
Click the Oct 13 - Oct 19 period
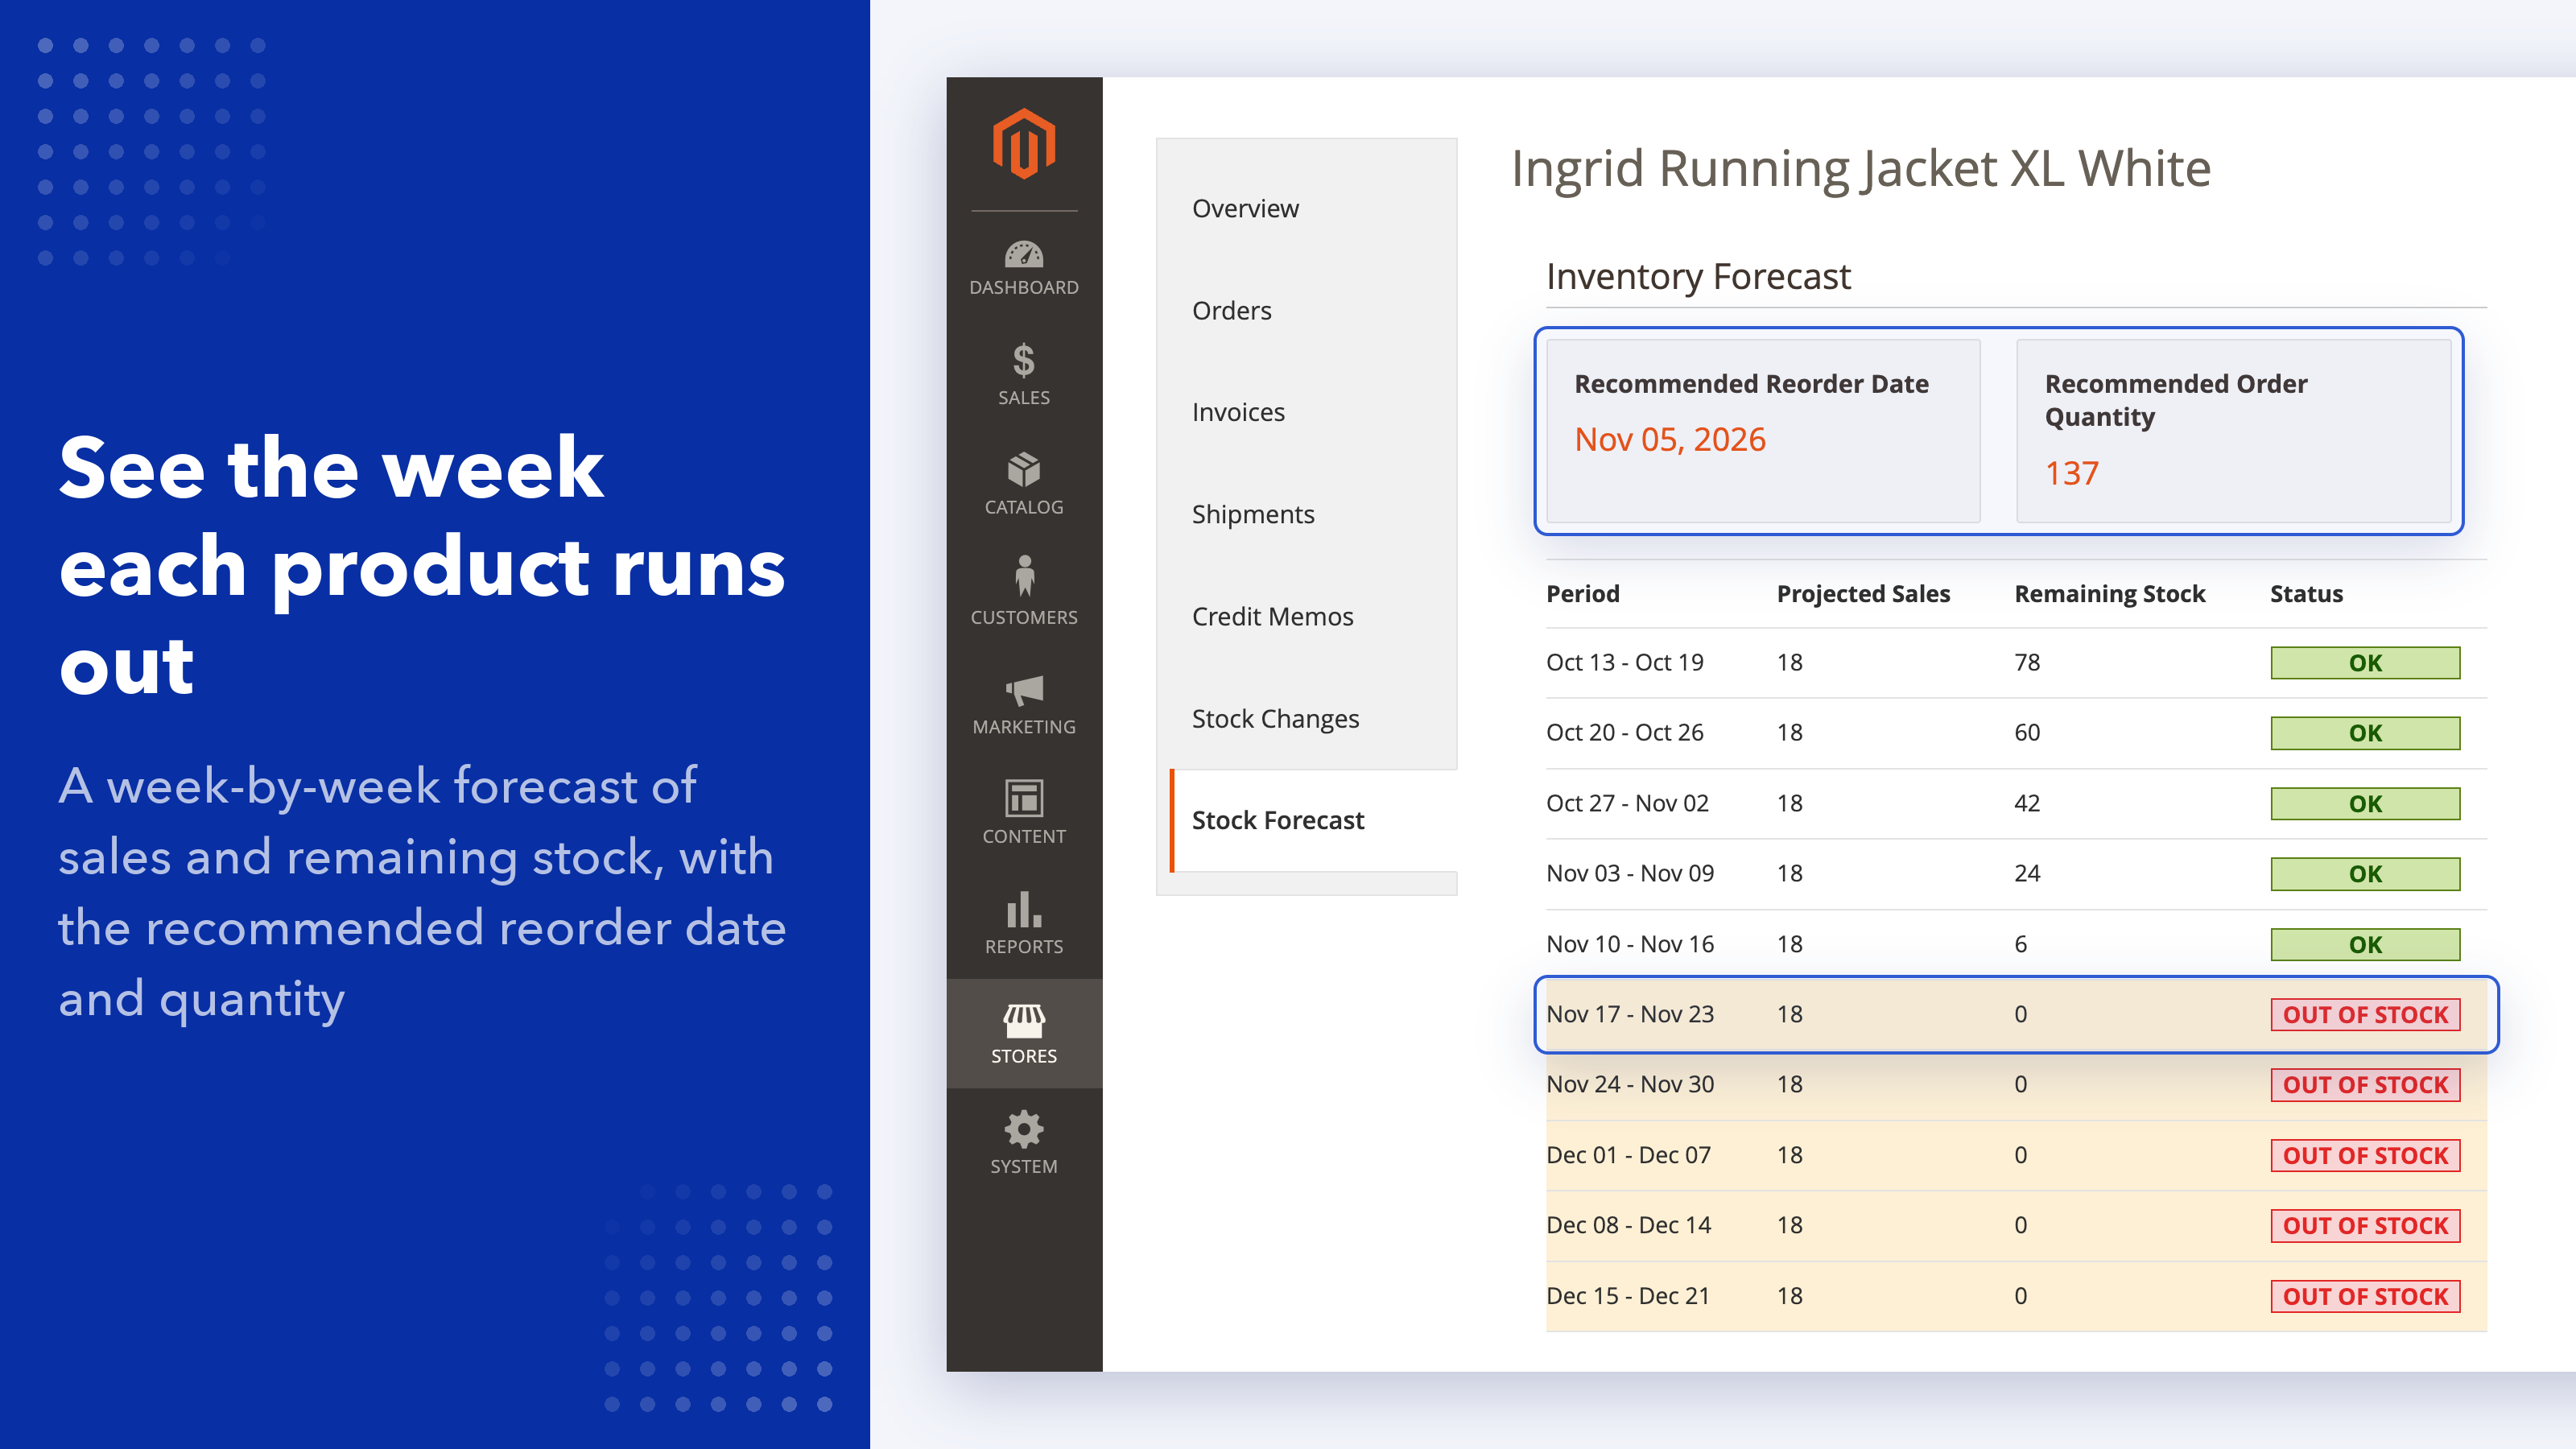click(1624, 662)
